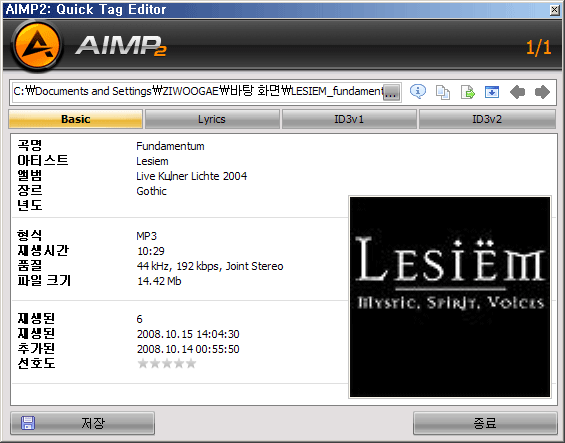The width and height of the screenshot is (565, 443).
Task: Go to previous file with left arrow
Action: tap(517, 92)
